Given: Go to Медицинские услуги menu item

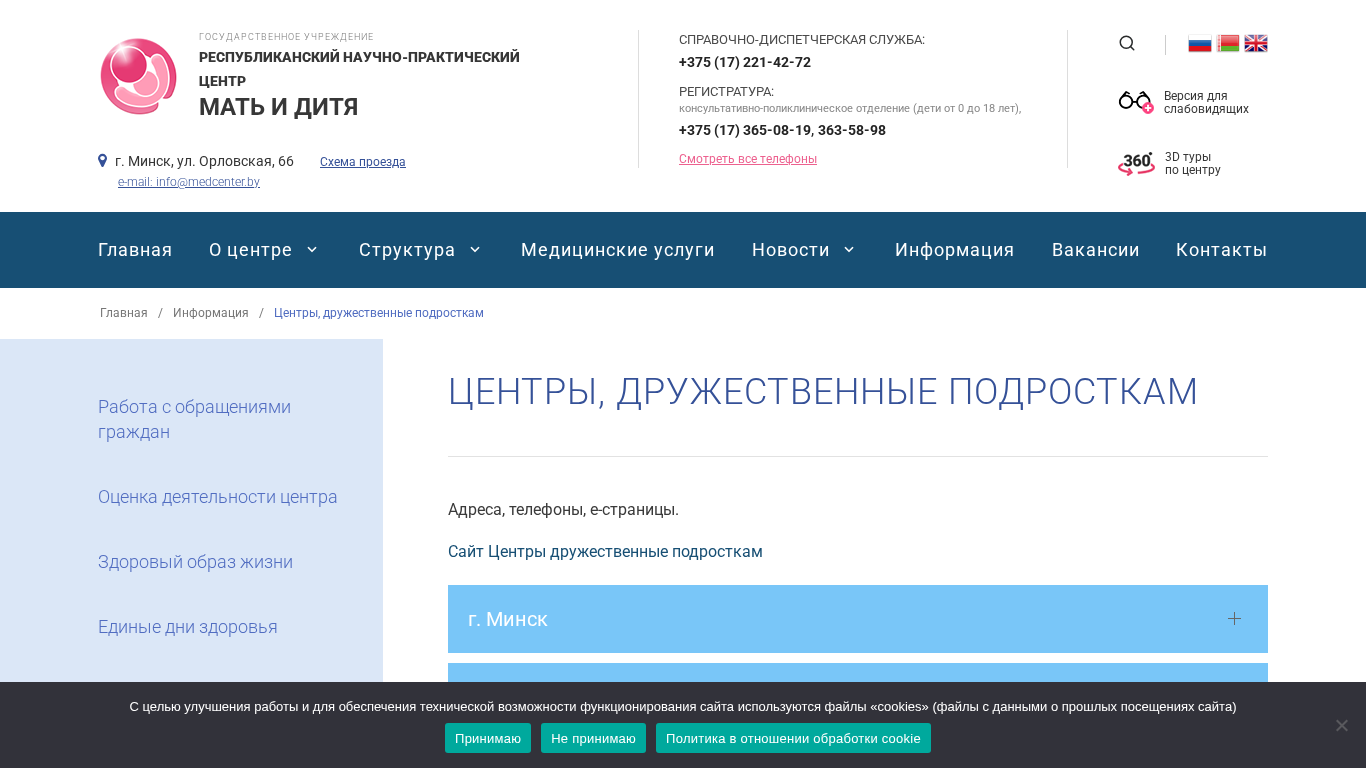Looking at the screenshot, I should pyautogui.click(x=617, y=250).
